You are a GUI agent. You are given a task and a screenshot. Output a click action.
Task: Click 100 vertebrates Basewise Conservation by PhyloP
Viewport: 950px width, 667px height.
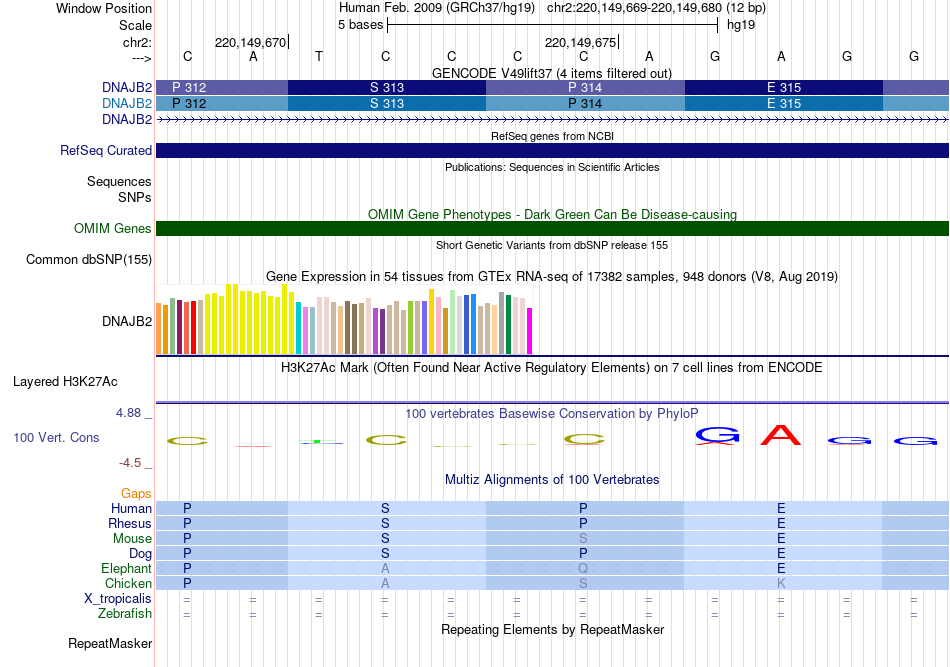click(552, 414)
